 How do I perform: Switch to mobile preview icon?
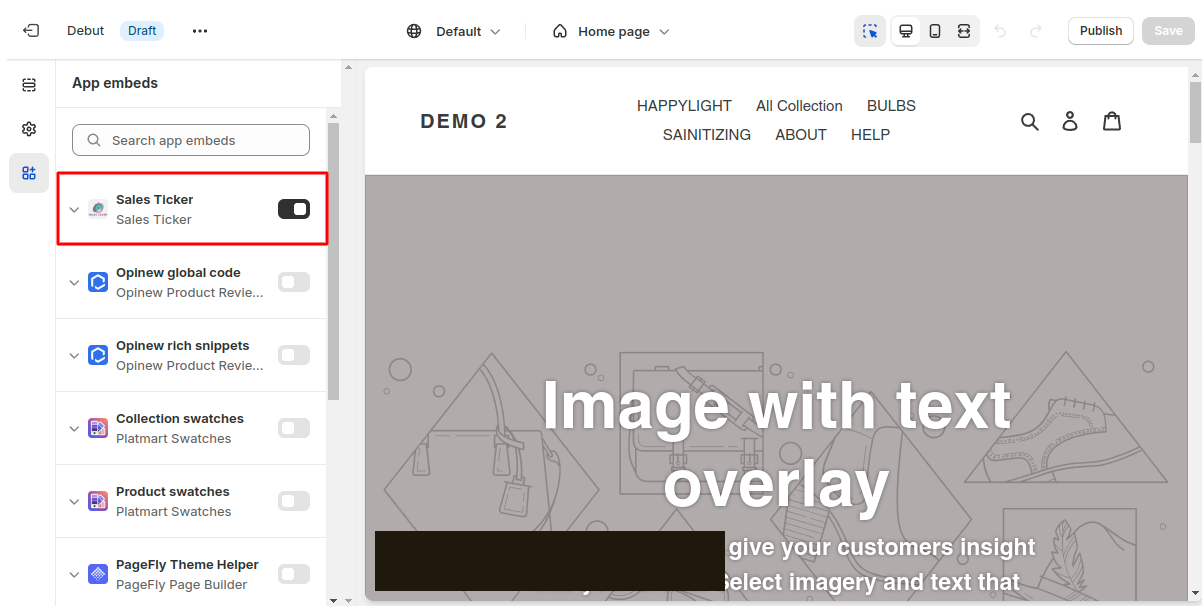click(x=935, y=31)
